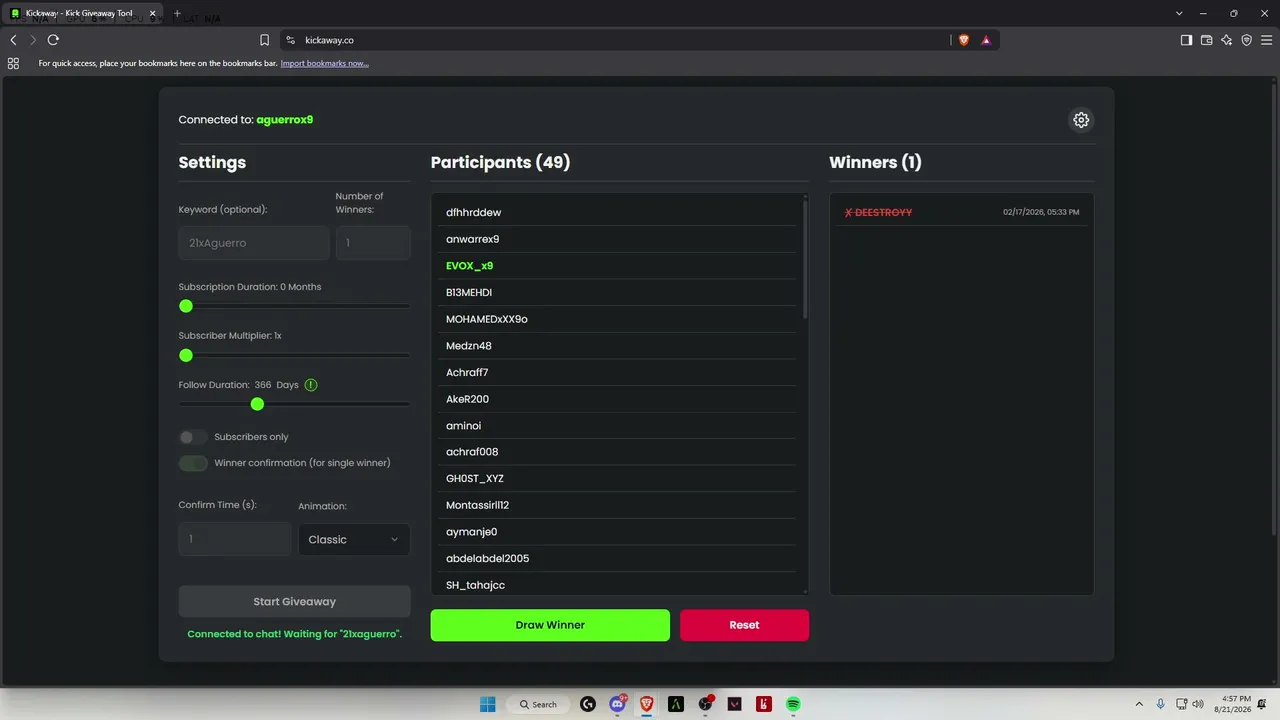This screenshot has height=720, width=1280.
Task: Open Brave Rewards triangle icon
Action: click(986, 40)
